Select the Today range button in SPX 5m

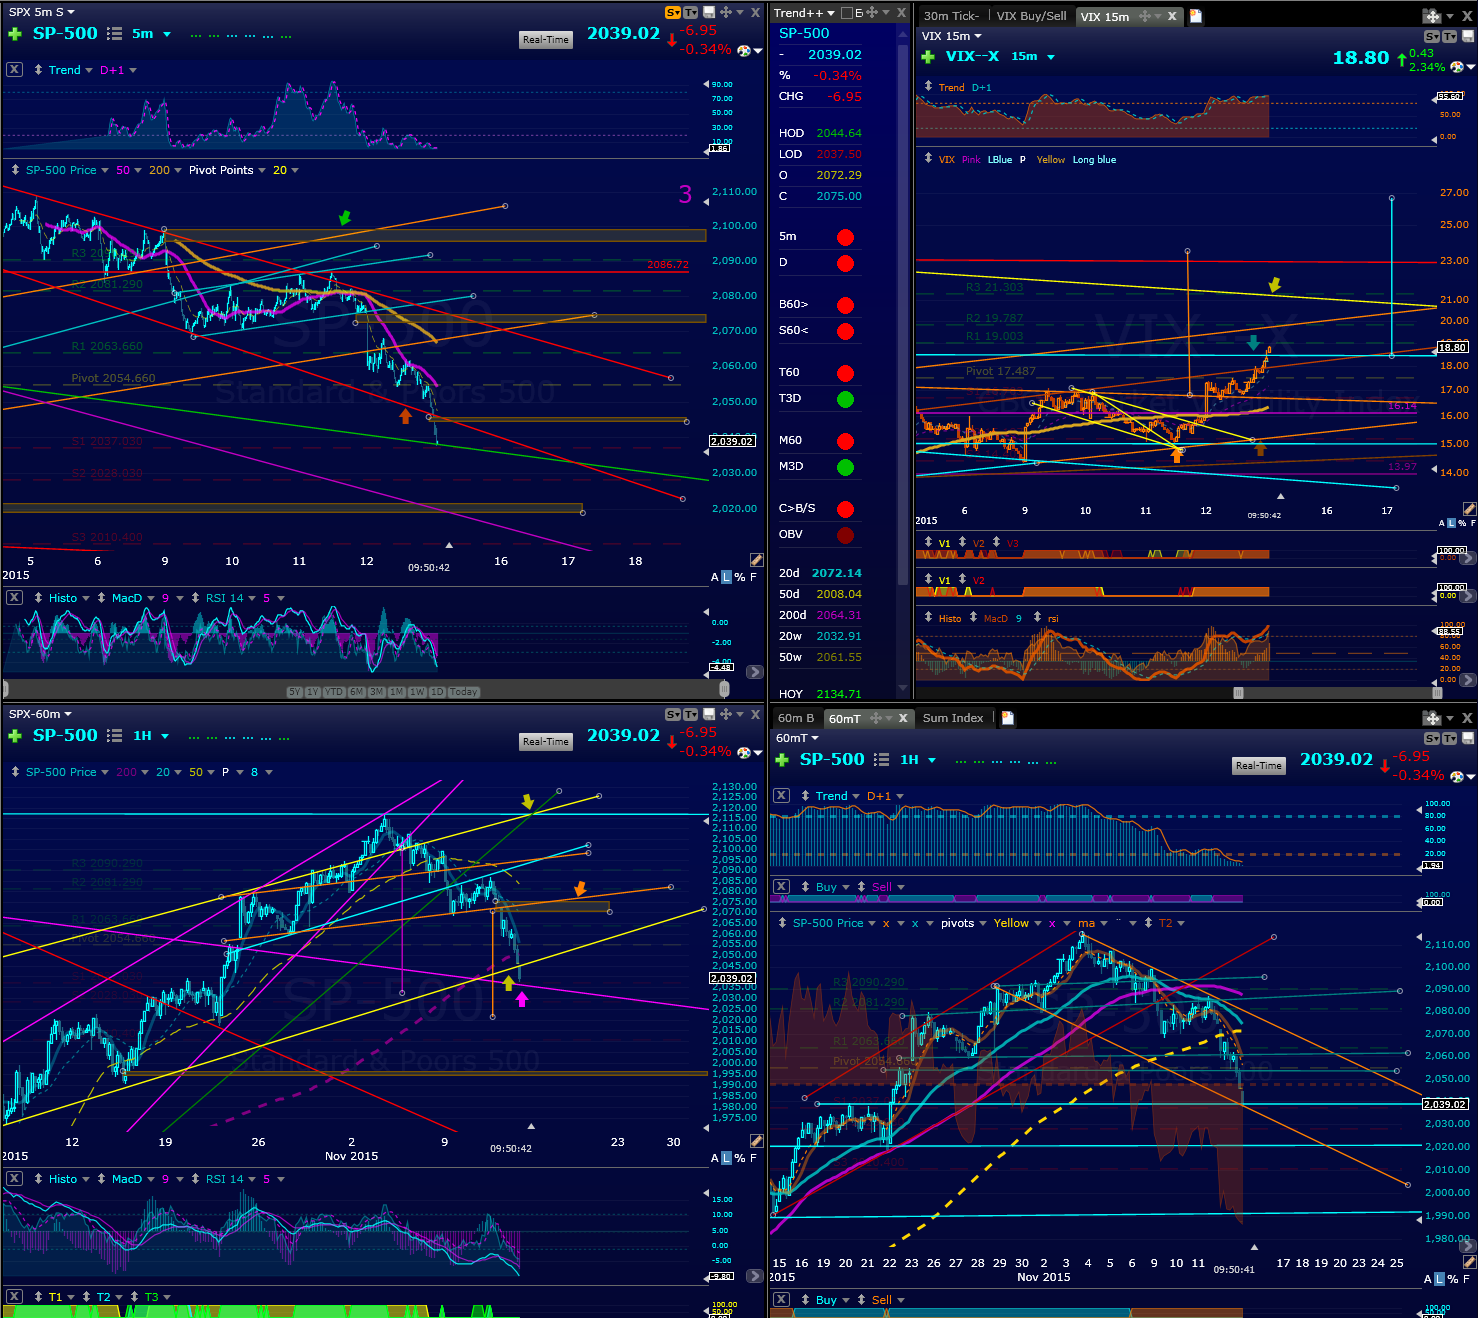464,692
